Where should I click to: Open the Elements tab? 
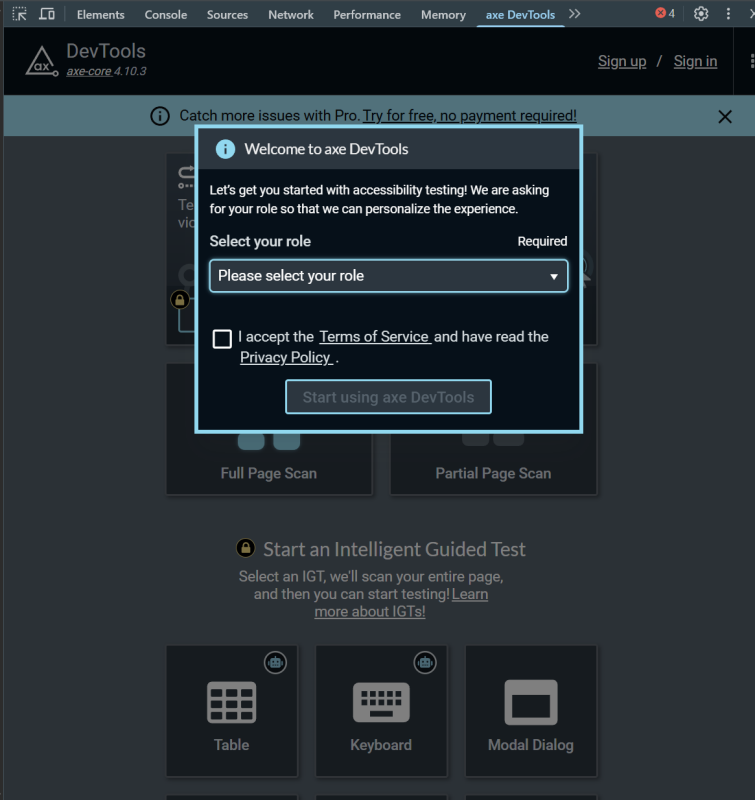(100, 15)
